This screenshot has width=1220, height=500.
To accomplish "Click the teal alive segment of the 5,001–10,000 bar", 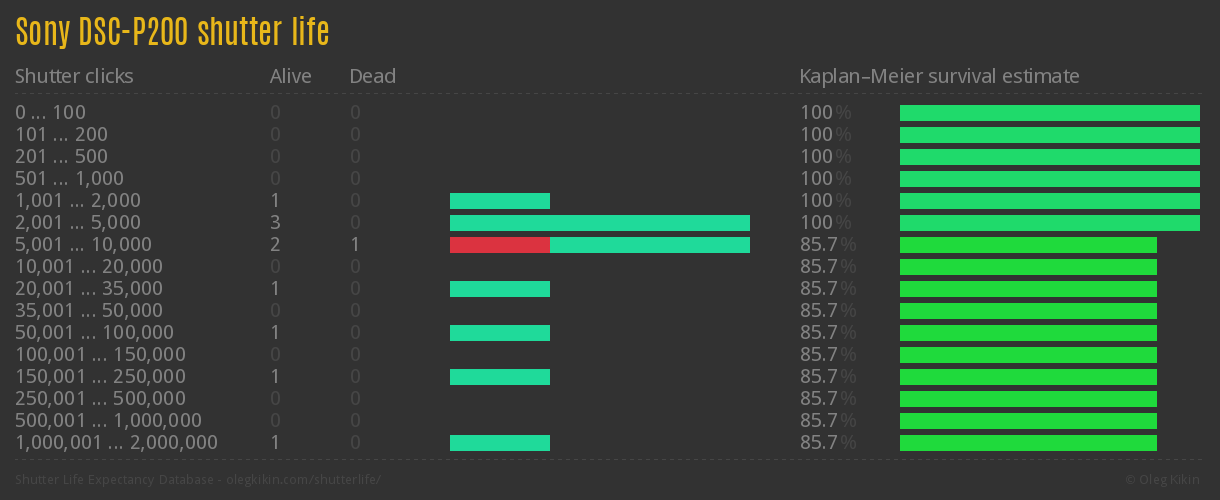I will pyautogui.click(x=649, y=245).
